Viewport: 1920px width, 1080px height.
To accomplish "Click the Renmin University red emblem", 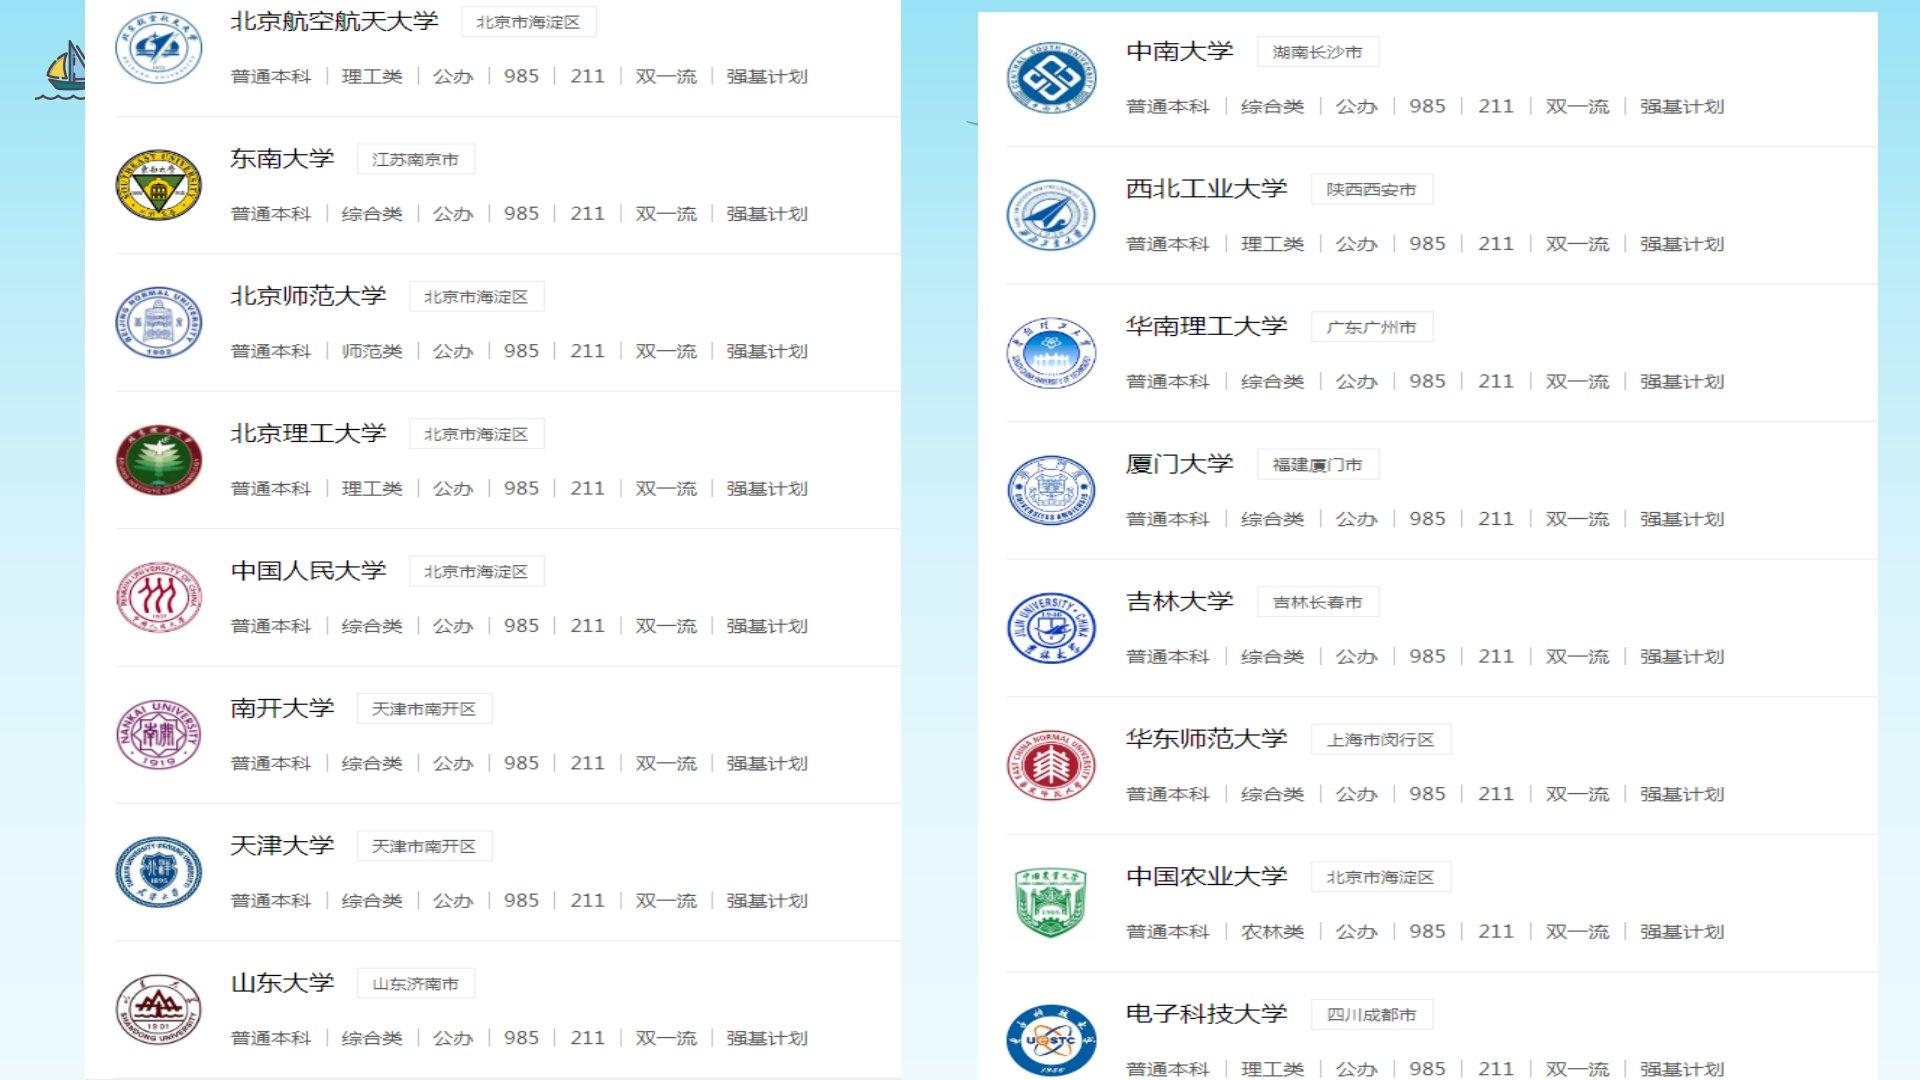I will click(x=158, y=597).
